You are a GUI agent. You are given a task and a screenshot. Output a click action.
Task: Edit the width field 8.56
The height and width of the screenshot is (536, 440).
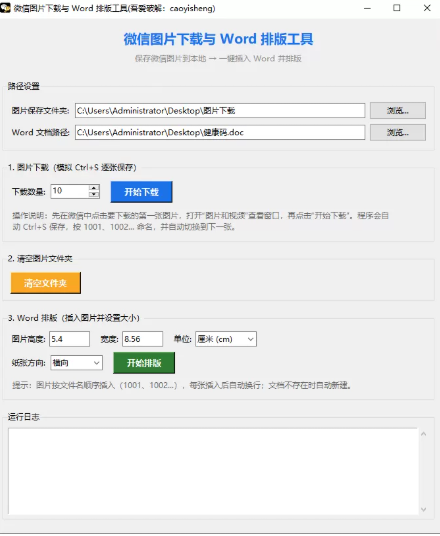coord(142,339)
